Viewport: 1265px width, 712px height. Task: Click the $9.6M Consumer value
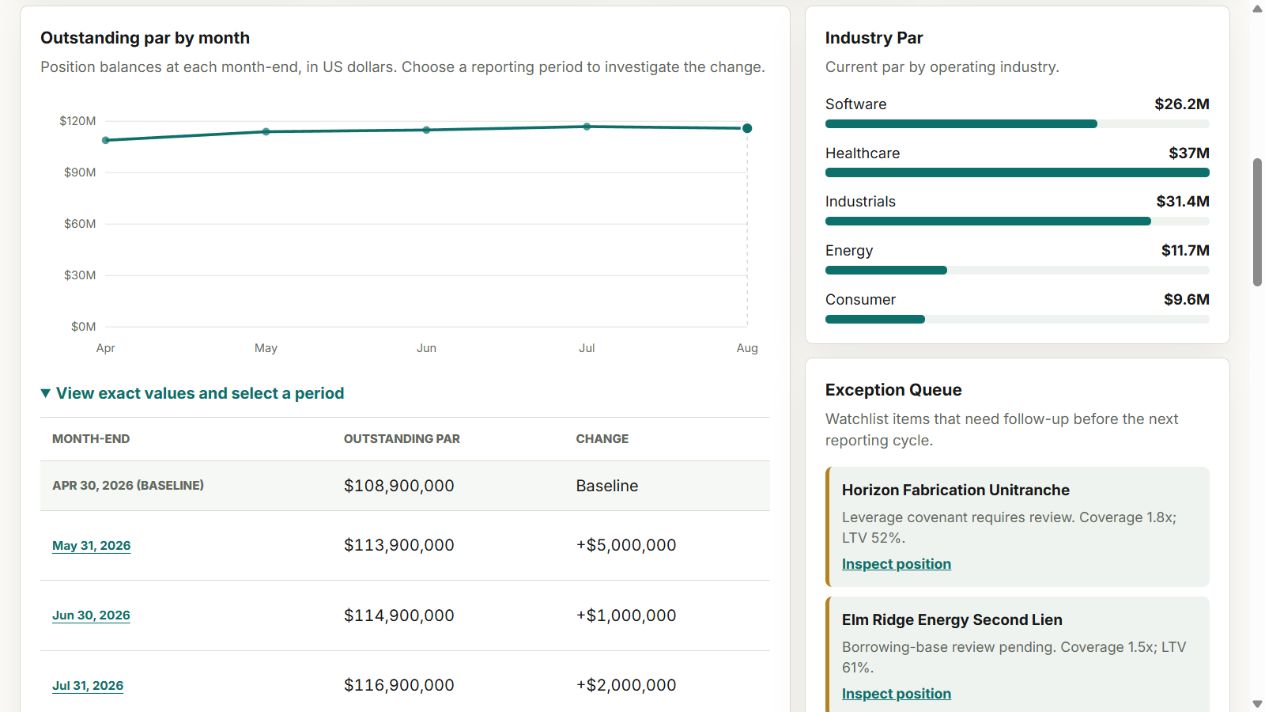[1187, 299]
